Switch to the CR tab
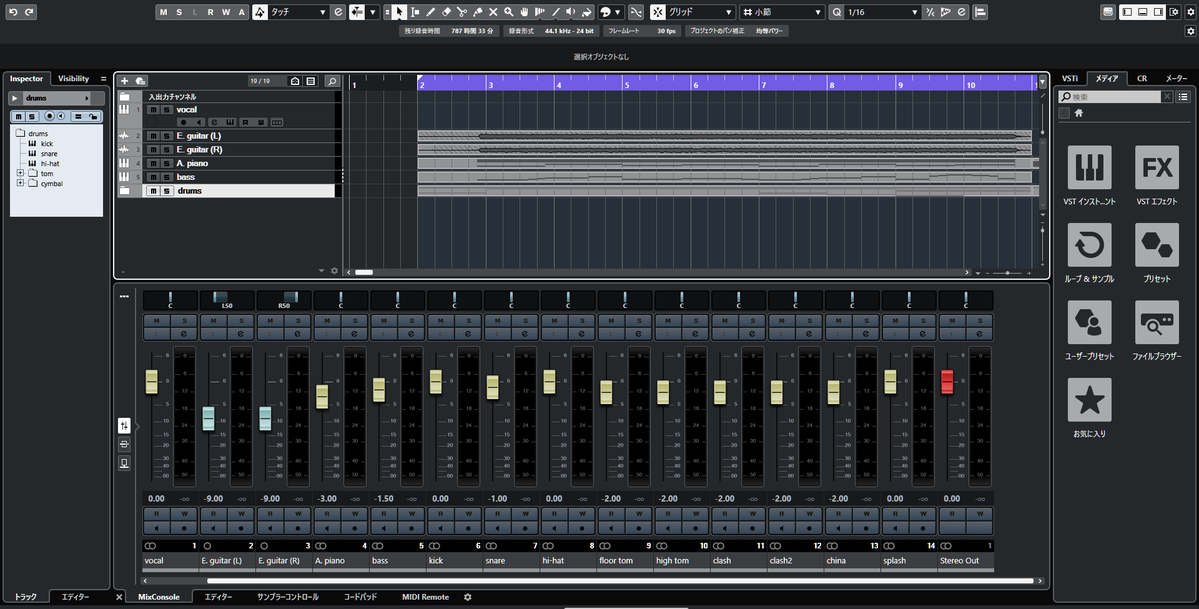1199x609 pixels. click(x=1142, y=79)
